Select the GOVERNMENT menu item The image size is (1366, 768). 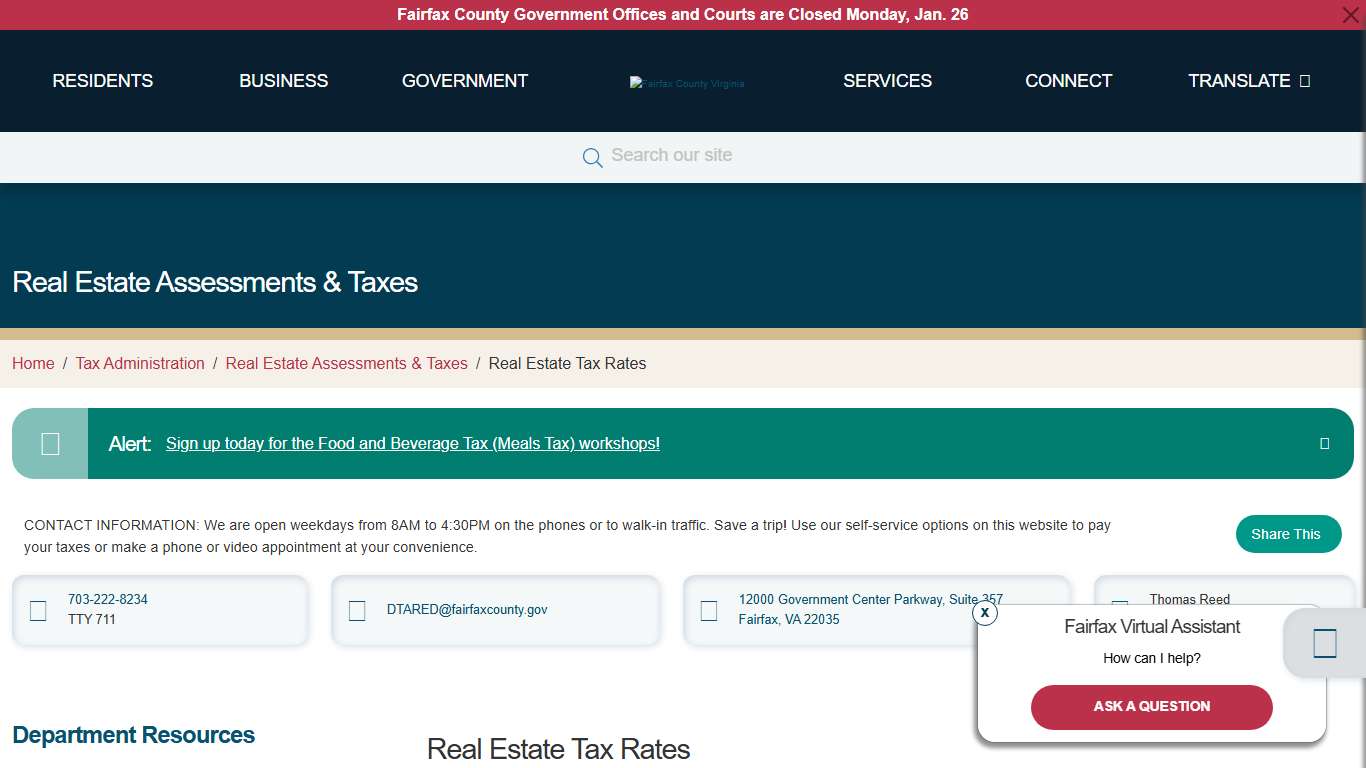click(x=464, y=81)
